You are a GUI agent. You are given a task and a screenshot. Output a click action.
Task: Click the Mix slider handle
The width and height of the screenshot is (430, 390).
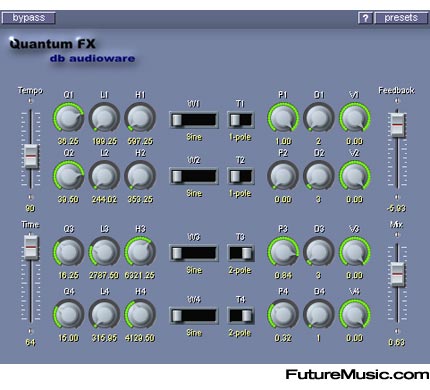click(x=397, y=274)
